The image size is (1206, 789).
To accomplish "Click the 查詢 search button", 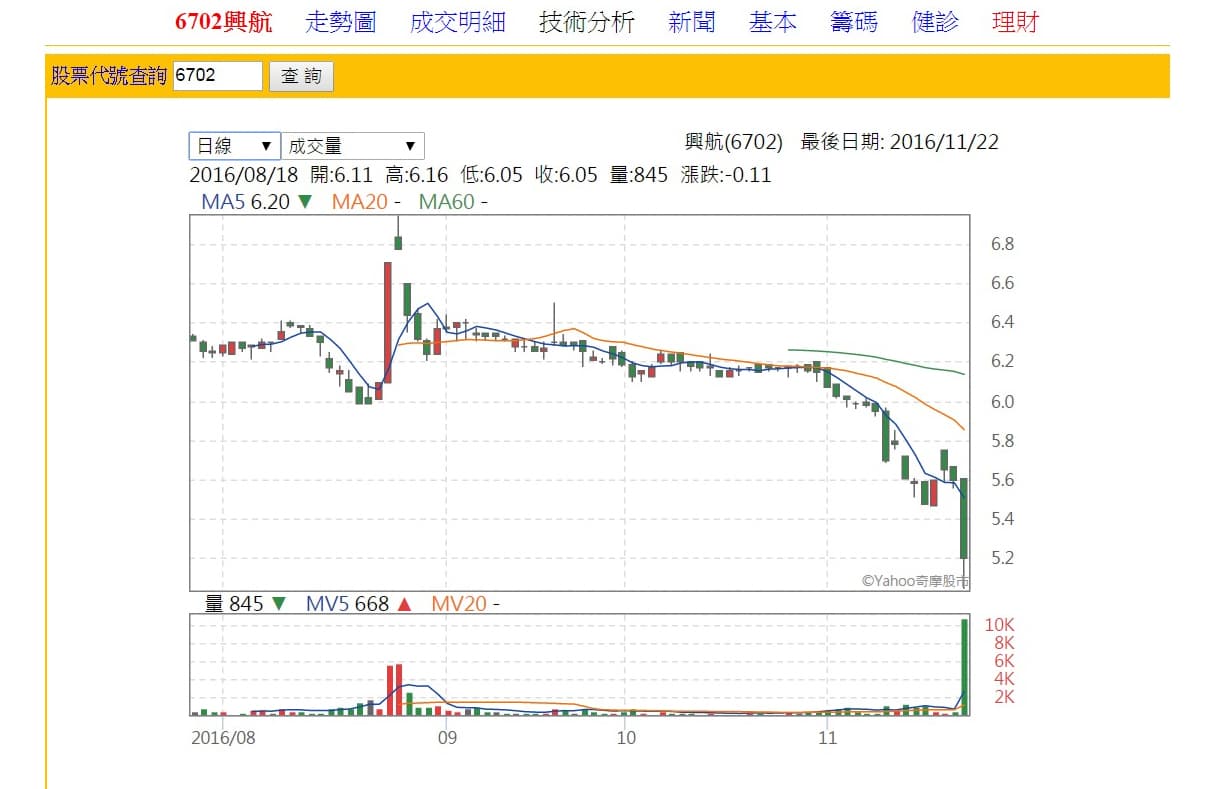I will point(301,76).
